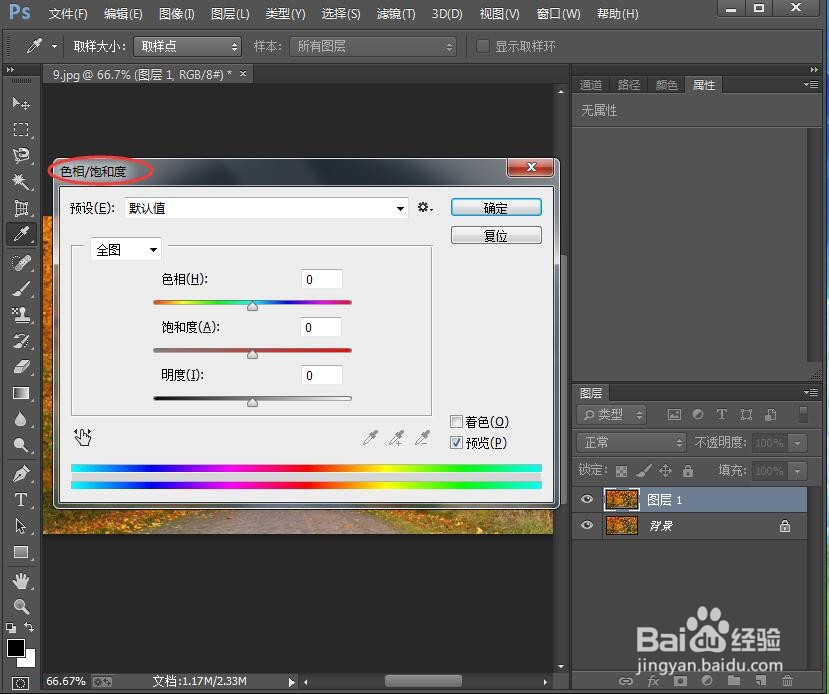Viewport: 829px width, 694px height.
Task: Open the 预设 preset dropdown
Action: [x=266, y=208]
